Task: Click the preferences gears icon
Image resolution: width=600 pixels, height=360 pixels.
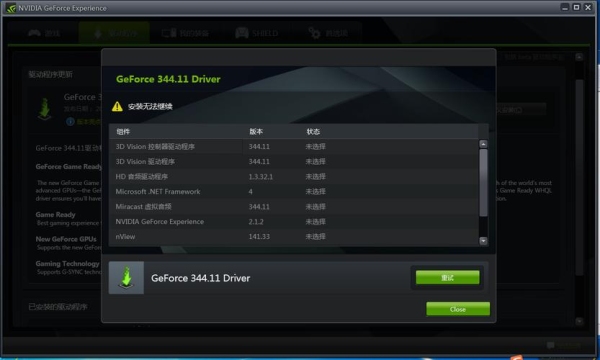Action: [x=314, y=33]
